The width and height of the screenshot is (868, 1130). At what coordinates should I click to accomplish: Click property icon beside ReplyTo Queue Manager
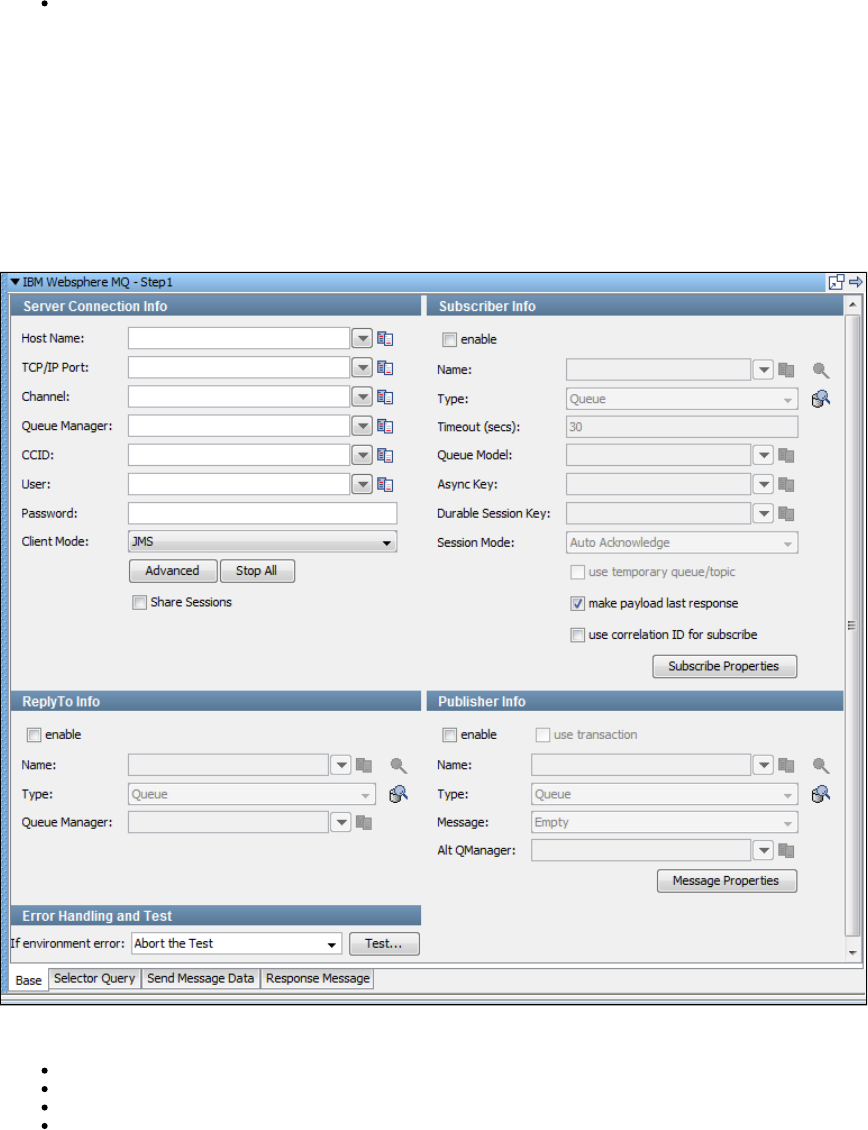364,822
